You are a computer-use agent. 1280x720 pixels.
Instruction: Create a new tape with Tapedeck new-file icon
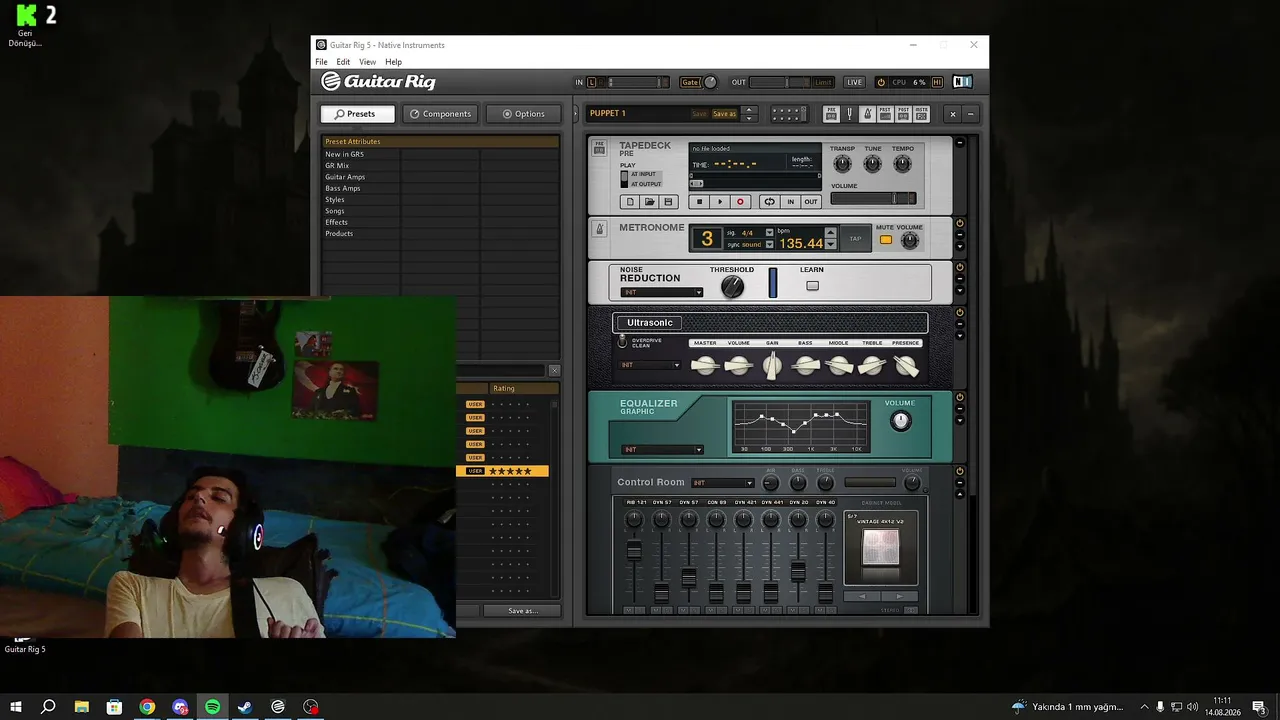point(630,202)
